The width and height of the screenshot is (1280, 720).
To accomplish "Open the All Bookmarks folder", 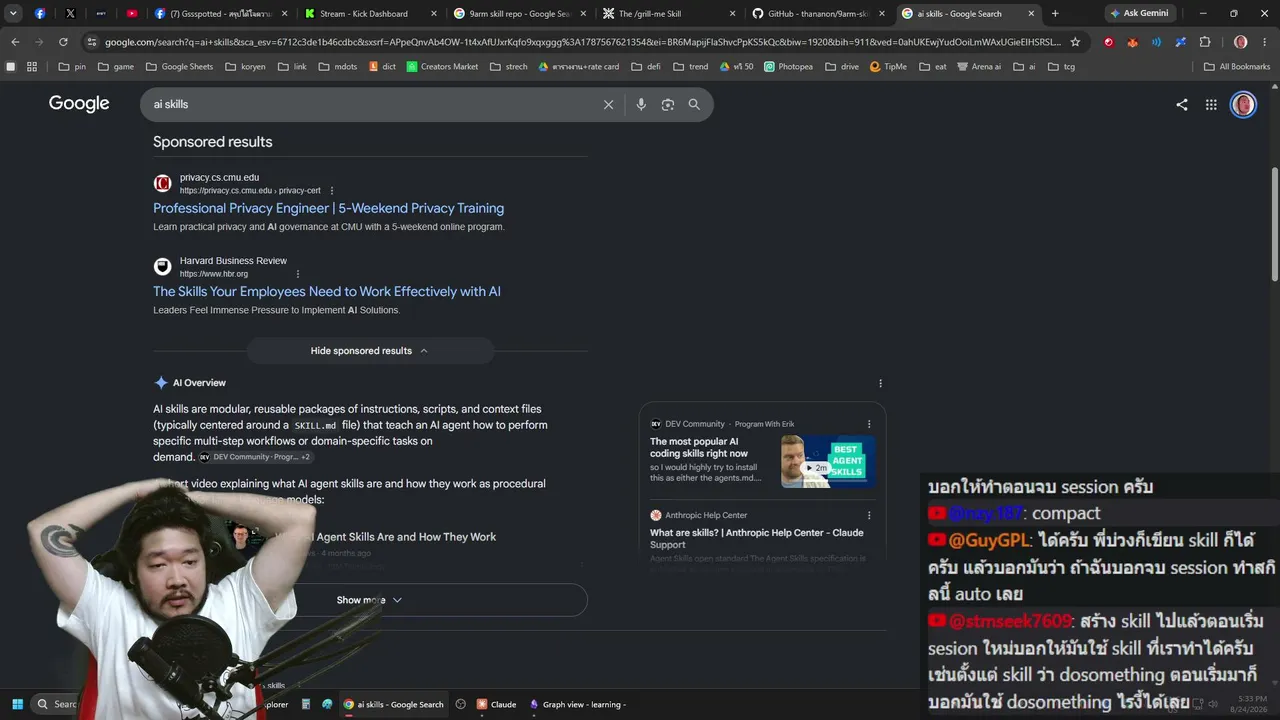I will (1237, 67).
